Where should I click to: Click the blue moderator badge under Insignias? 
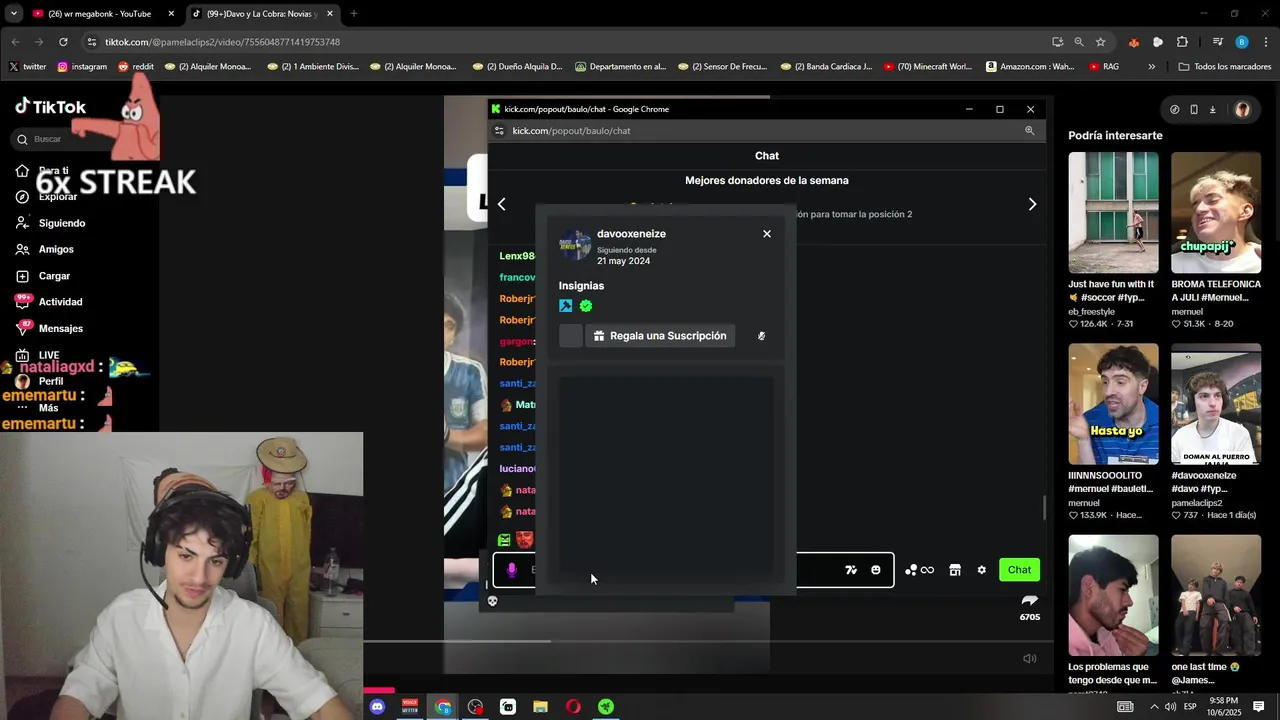point(566,306)
